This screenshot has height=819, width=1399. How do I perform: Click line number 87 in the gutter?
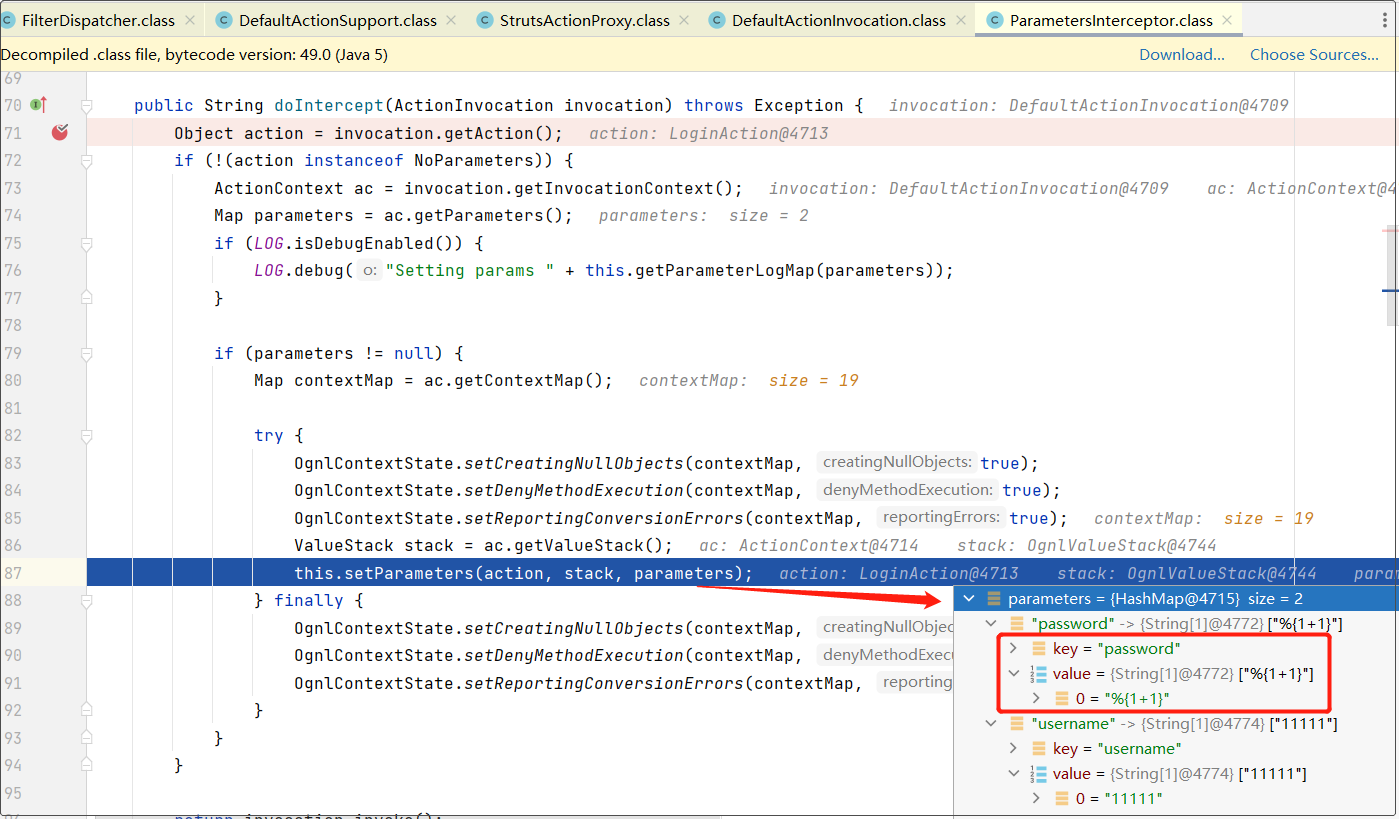tap(12, 573)
